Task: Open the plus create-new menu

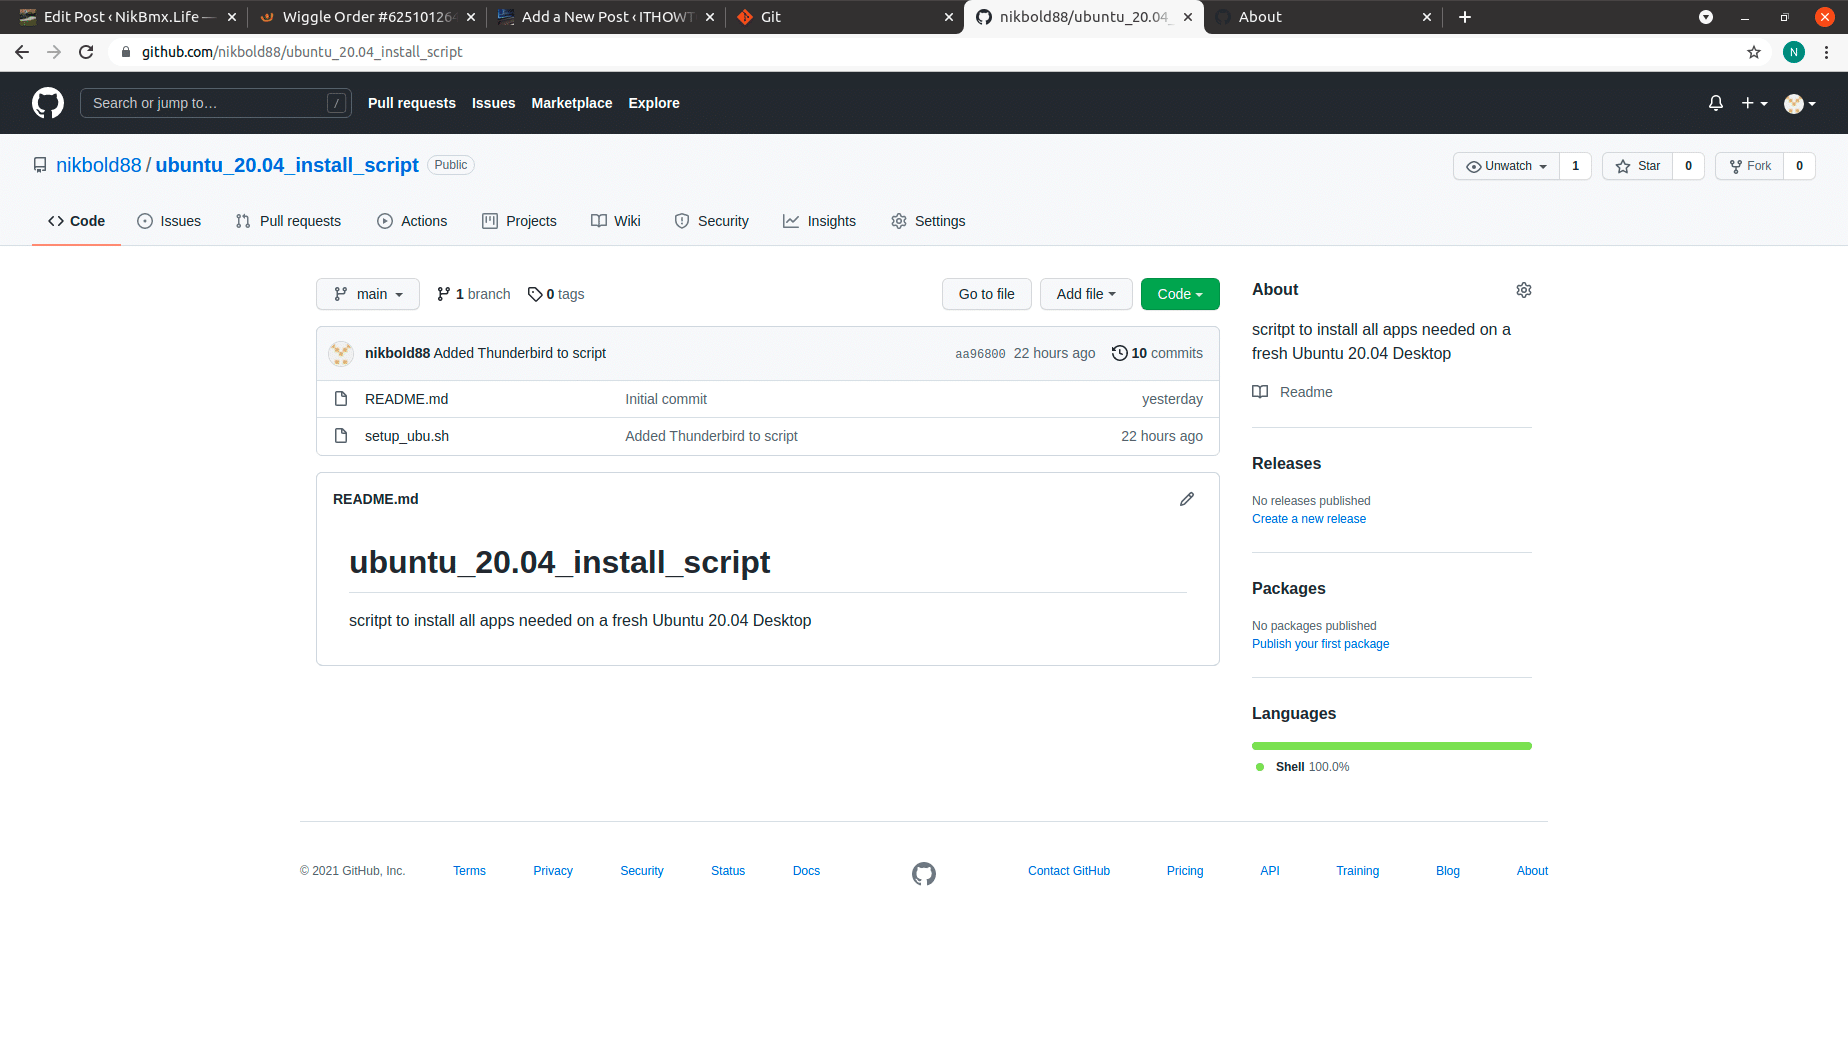Action: point(1754,103)
